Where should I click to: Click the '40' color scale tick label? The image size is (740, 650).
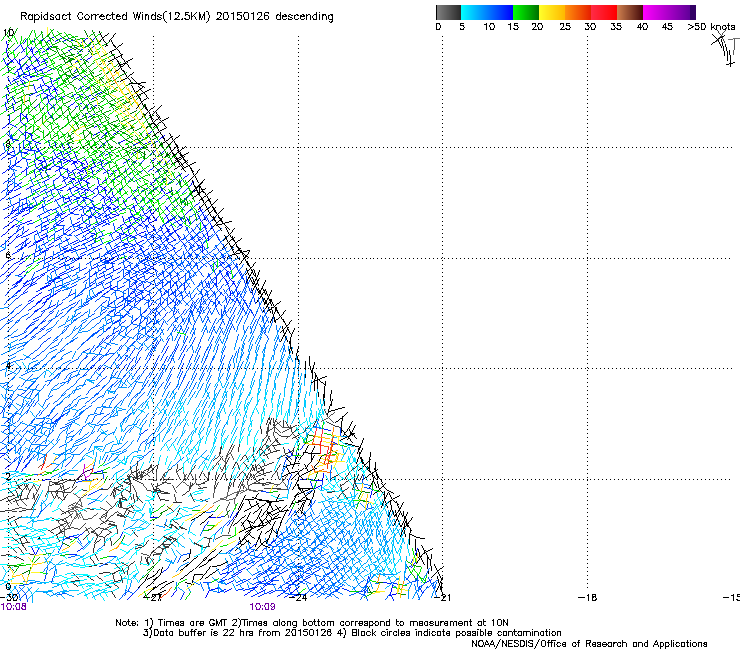642,27
